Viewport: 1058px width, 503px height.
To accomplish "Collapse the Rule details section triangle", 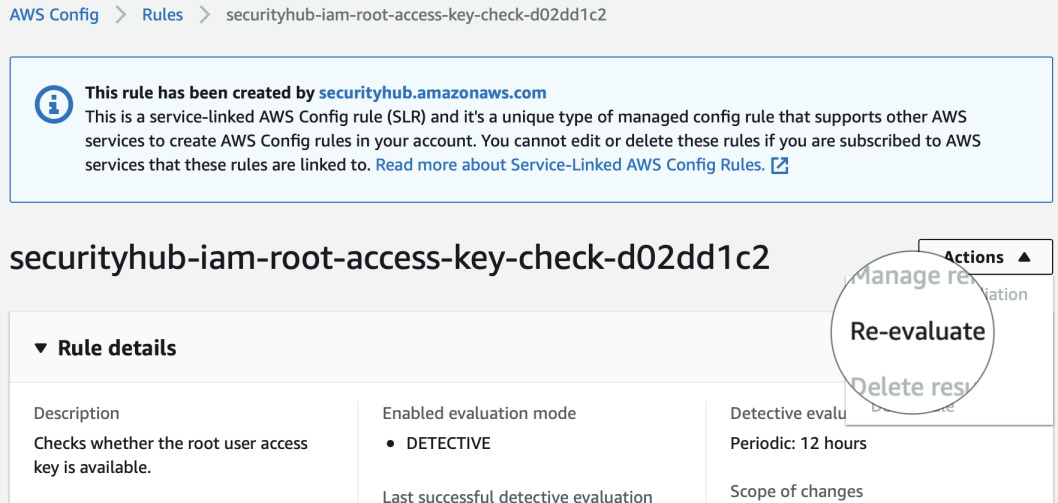I will click(x=40, y=348).
